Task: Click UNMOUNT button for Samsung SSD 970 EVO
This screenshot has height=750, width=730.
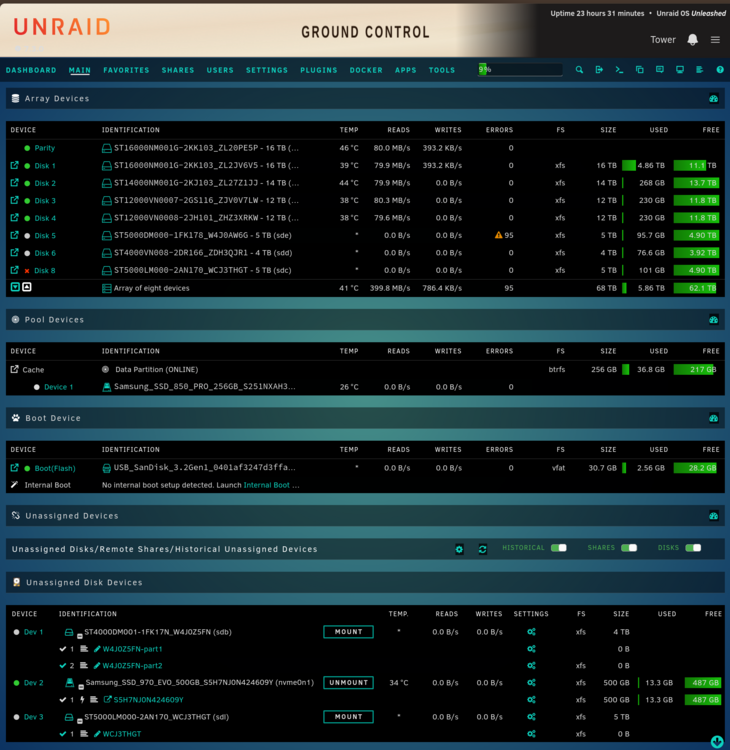Action: (x=348, y=683)
